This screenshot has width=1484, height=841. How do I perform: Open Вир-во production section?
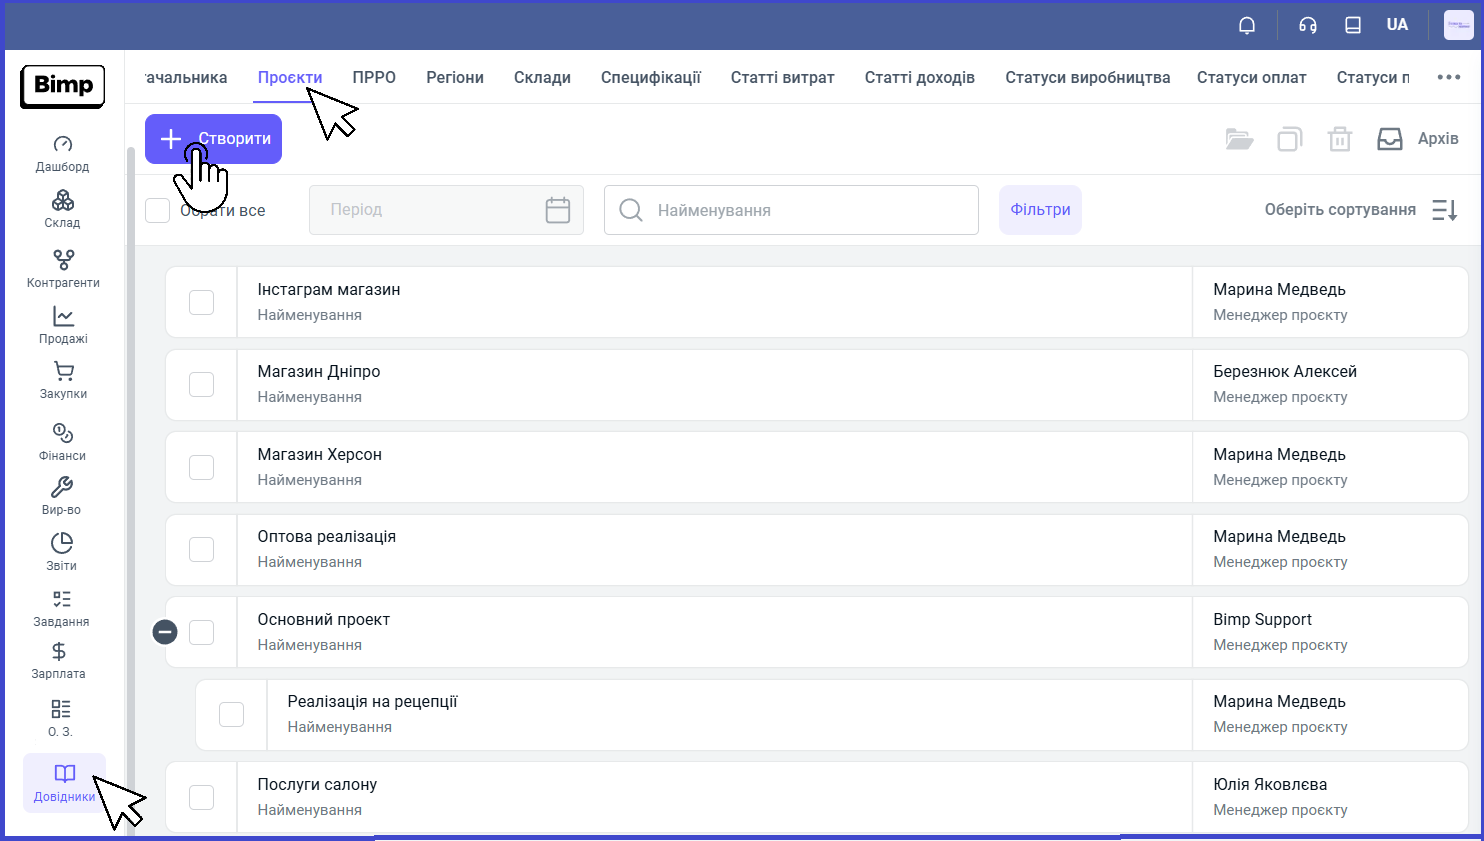(x=62, y=497)
